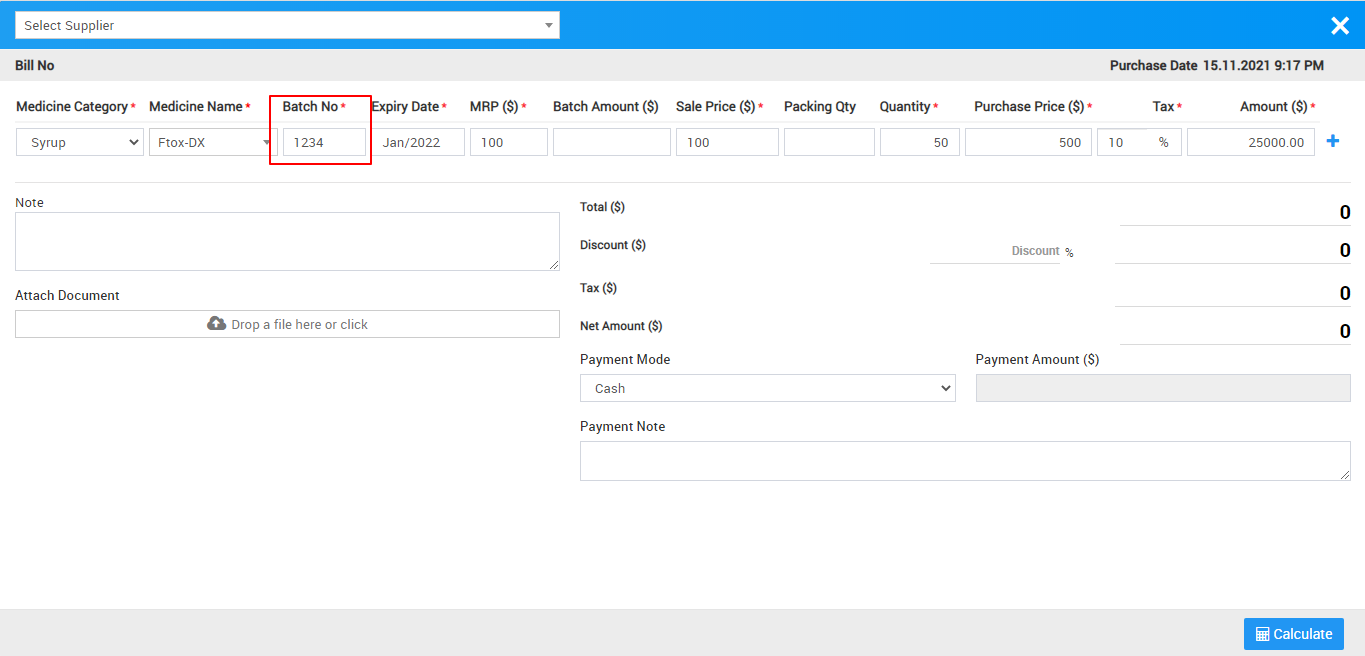The image size is (1365, 656).
Task: Click the Tax percentage field
Action: 1125,143
